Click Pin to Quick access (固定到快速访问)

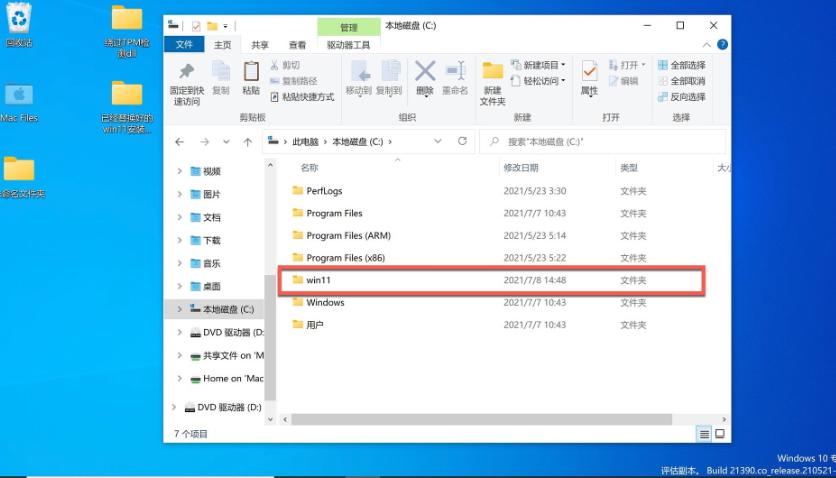point(187,83)
